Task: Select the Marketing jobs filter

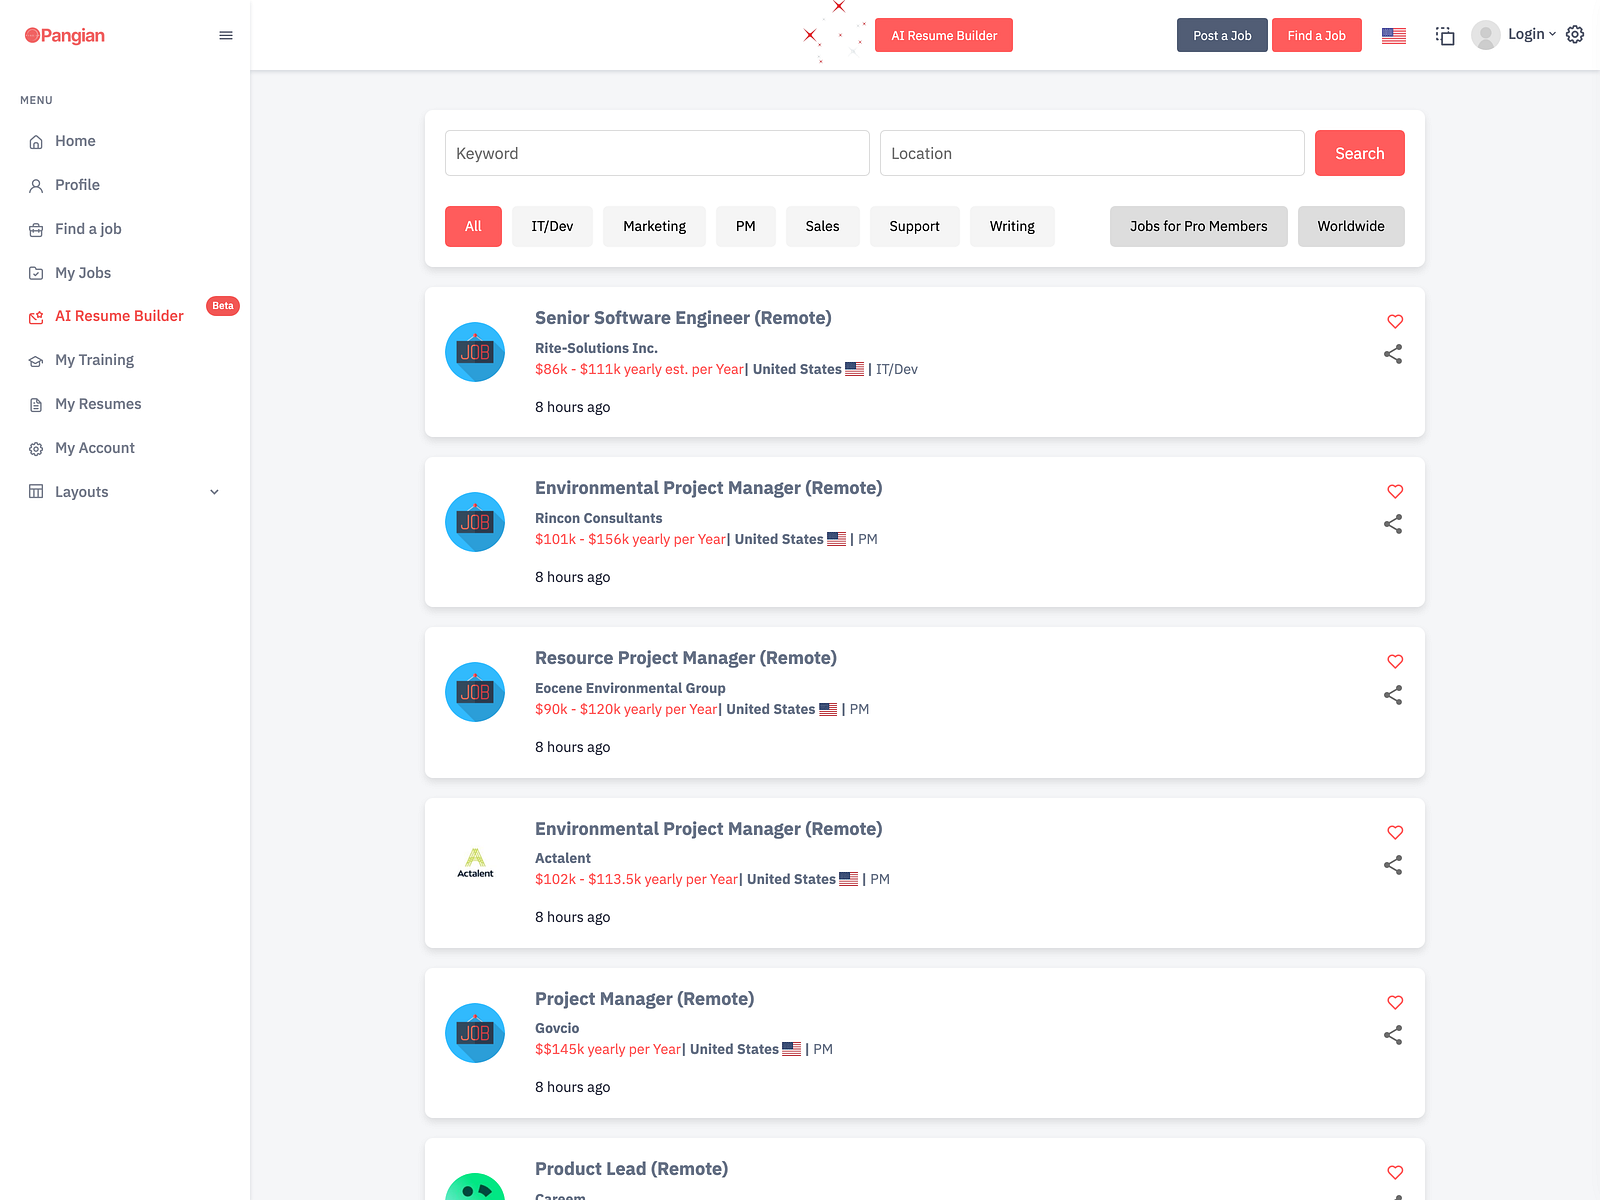Action: coord(654,226)
